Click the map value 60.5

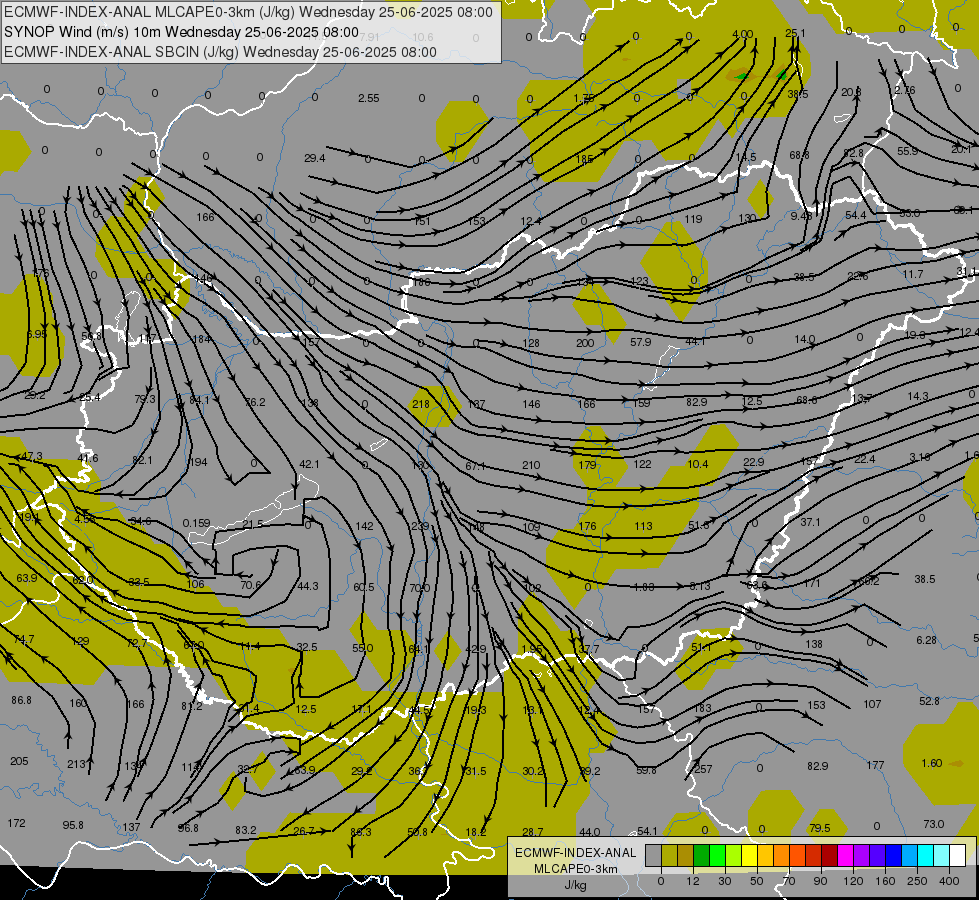pyautogui.click(x=363, y=587)
